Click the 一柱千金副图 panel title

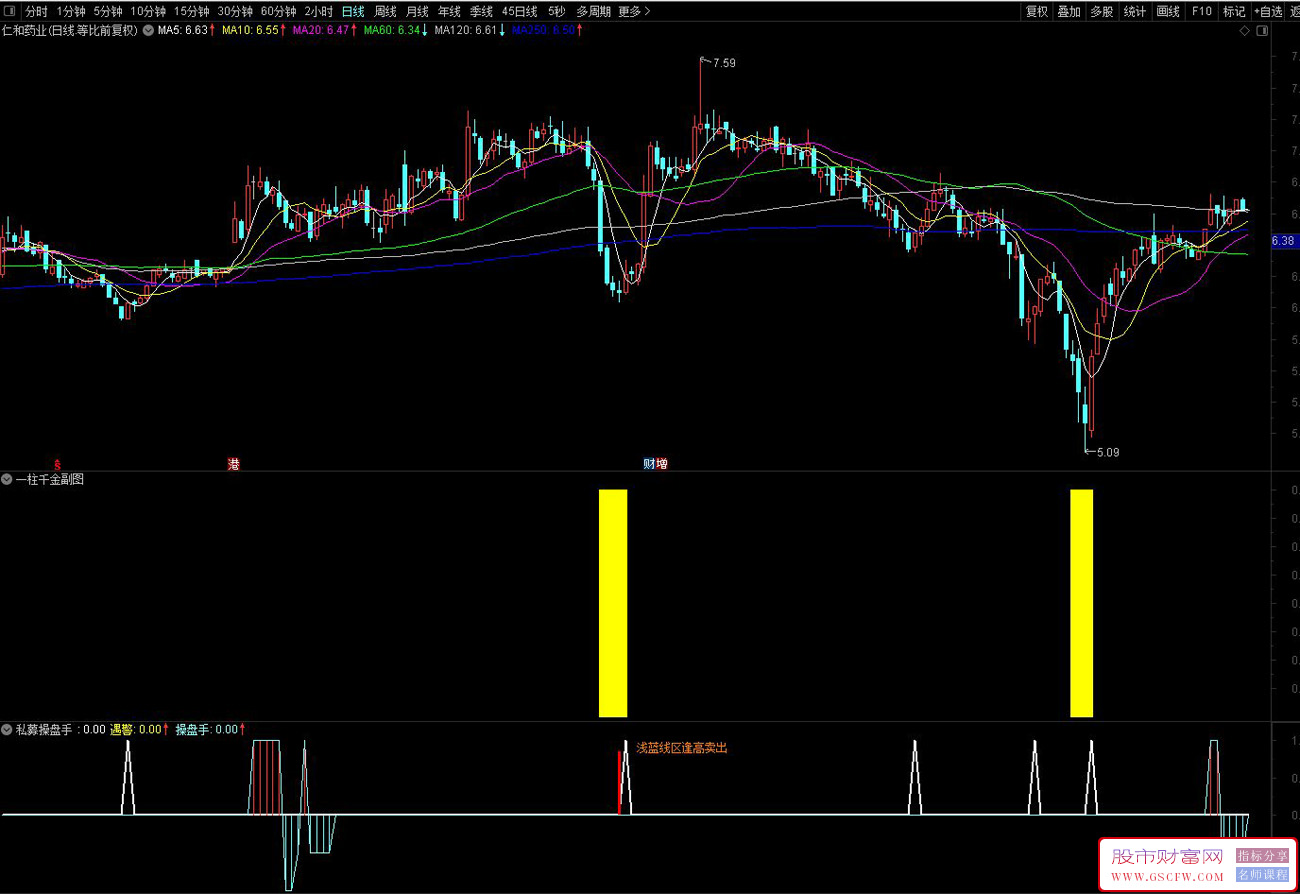(50, 480)
